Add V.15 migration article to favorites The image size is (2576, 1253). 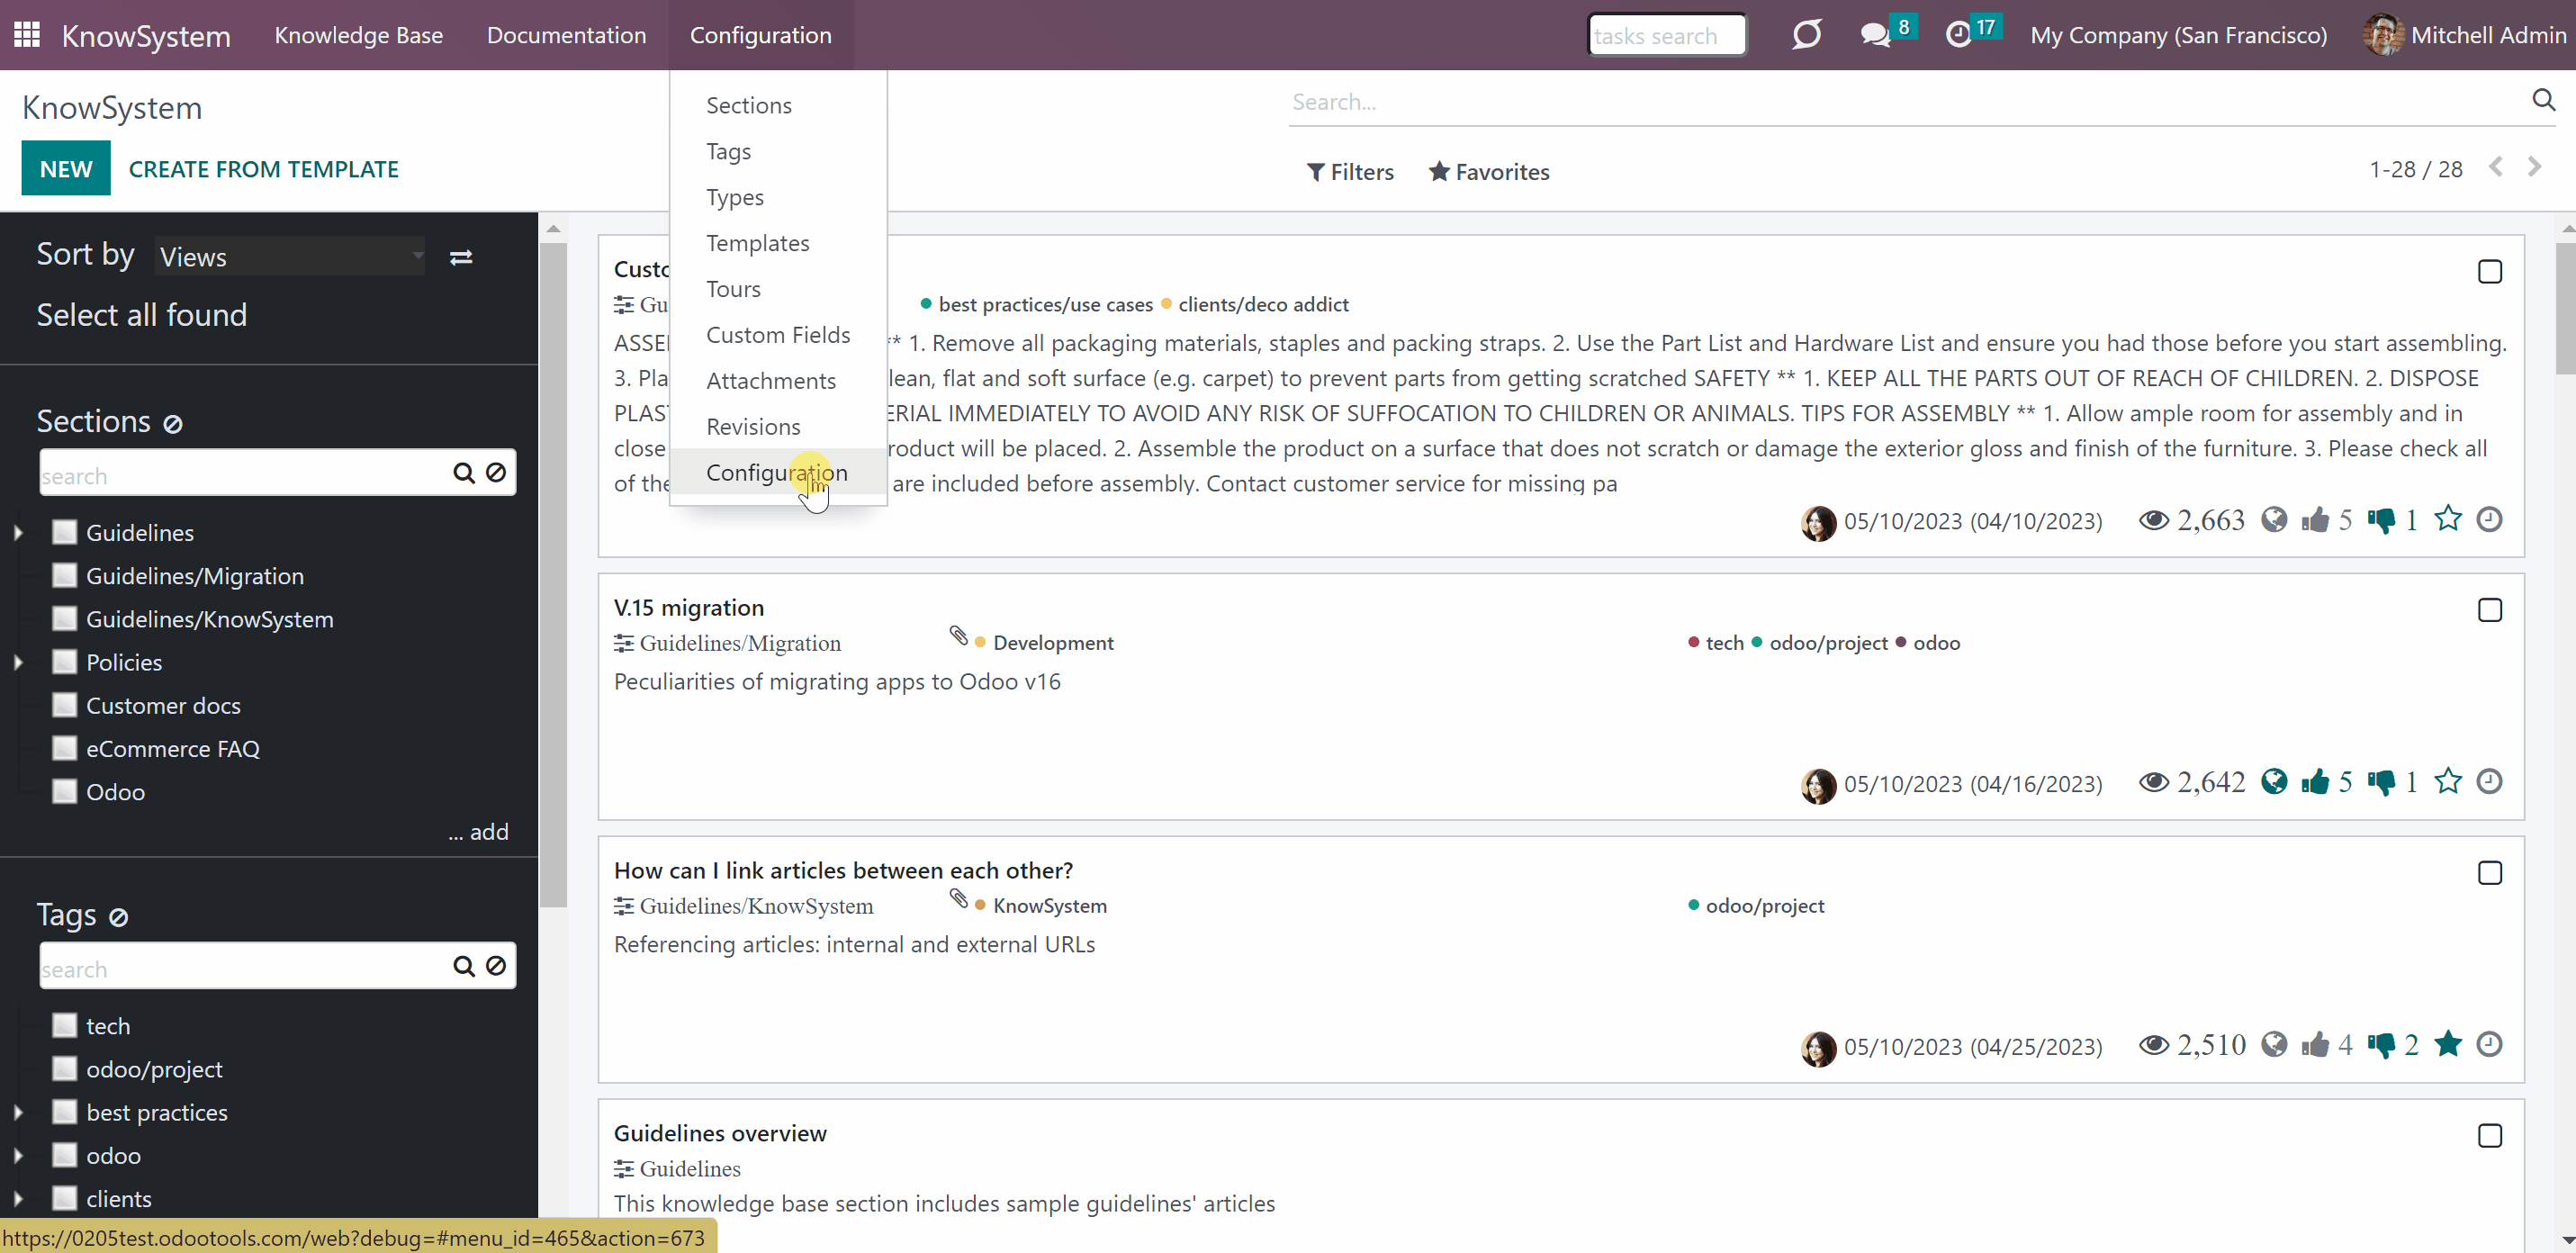click(2448, 781)
